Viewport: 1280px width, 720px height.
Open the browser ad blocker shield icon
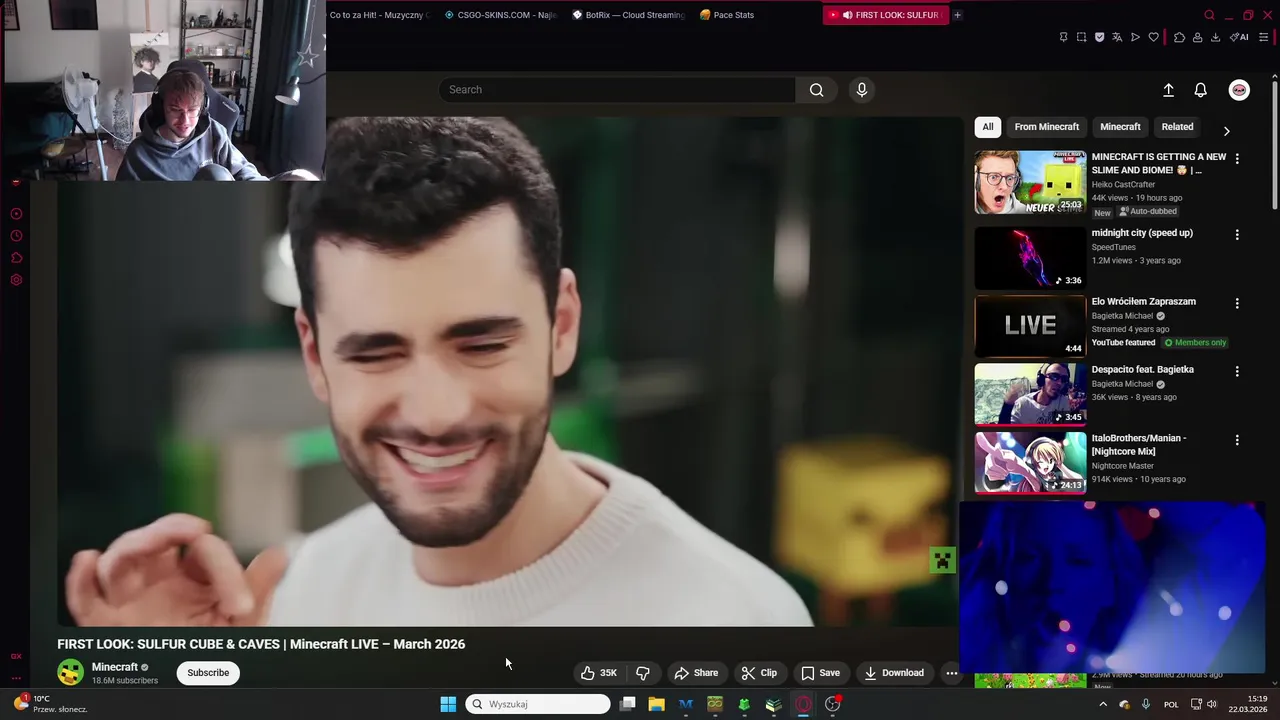click(1099, 37)
